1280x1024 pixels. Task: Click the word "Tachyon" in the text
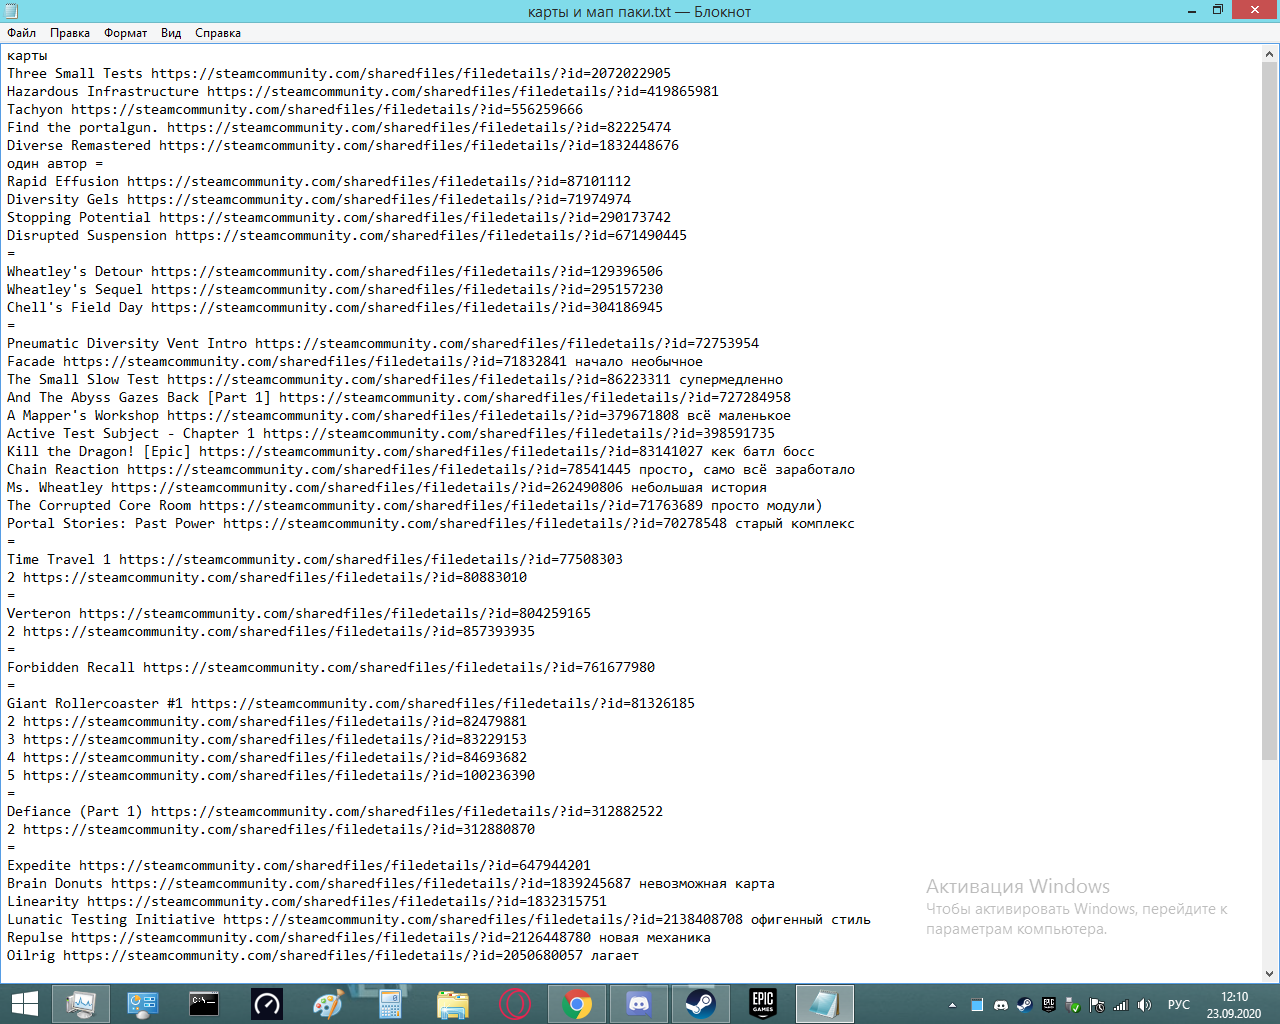pyautogui.click(x=35, y=110)
